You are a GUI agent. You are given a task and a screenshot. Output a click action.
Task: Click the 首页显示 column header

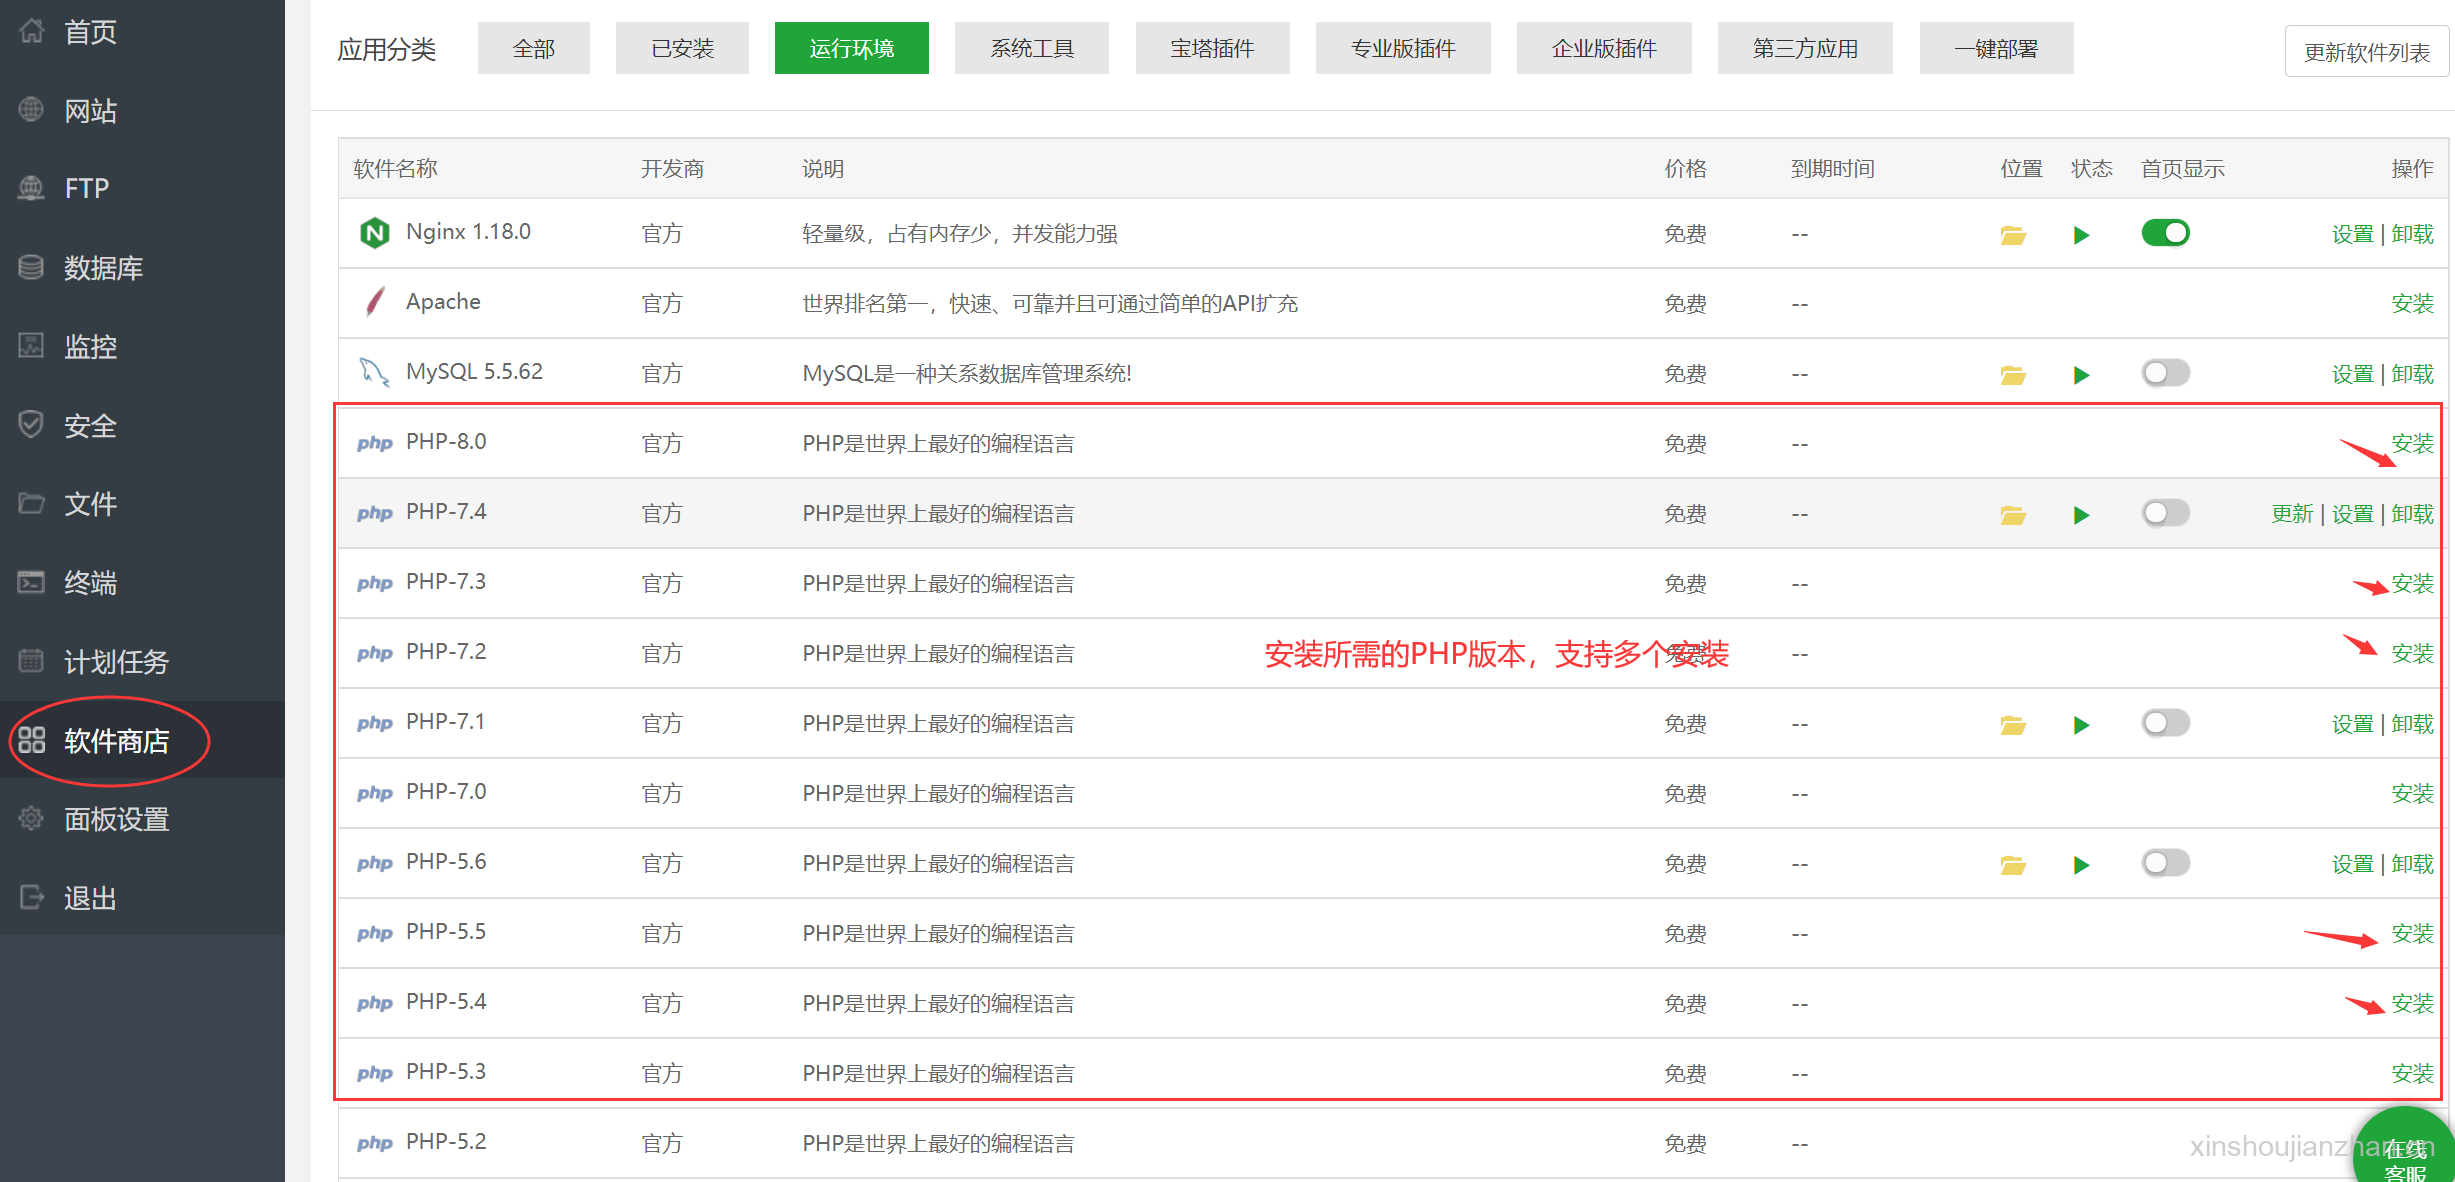(2182, 168)
